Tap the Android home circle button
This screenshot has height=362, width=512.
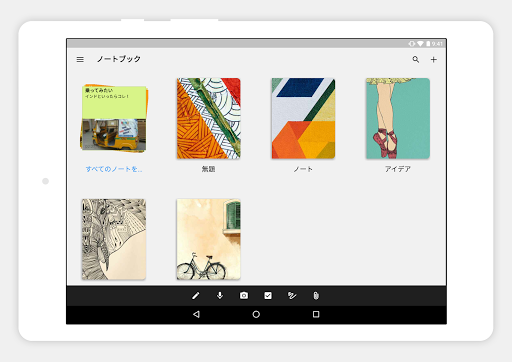click(256, 314)
